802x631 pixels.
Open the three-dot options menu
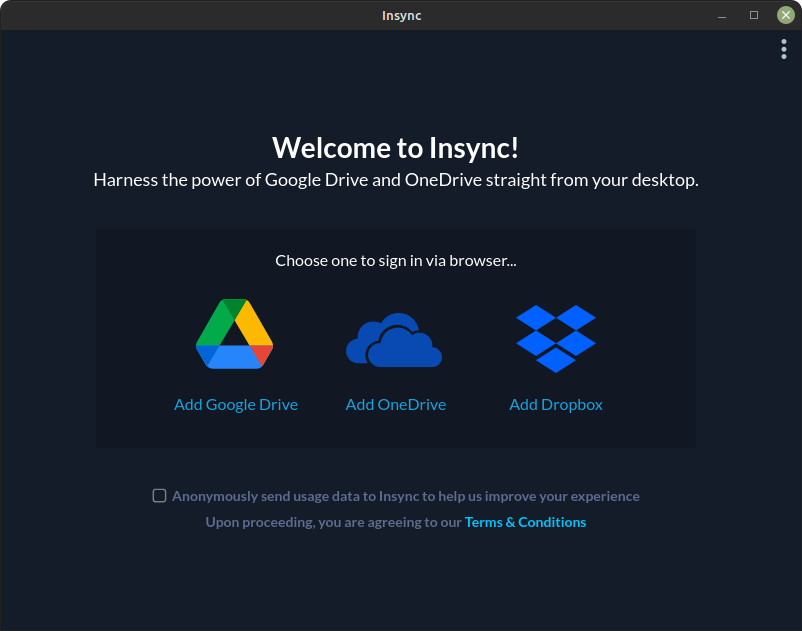[784, 49]
